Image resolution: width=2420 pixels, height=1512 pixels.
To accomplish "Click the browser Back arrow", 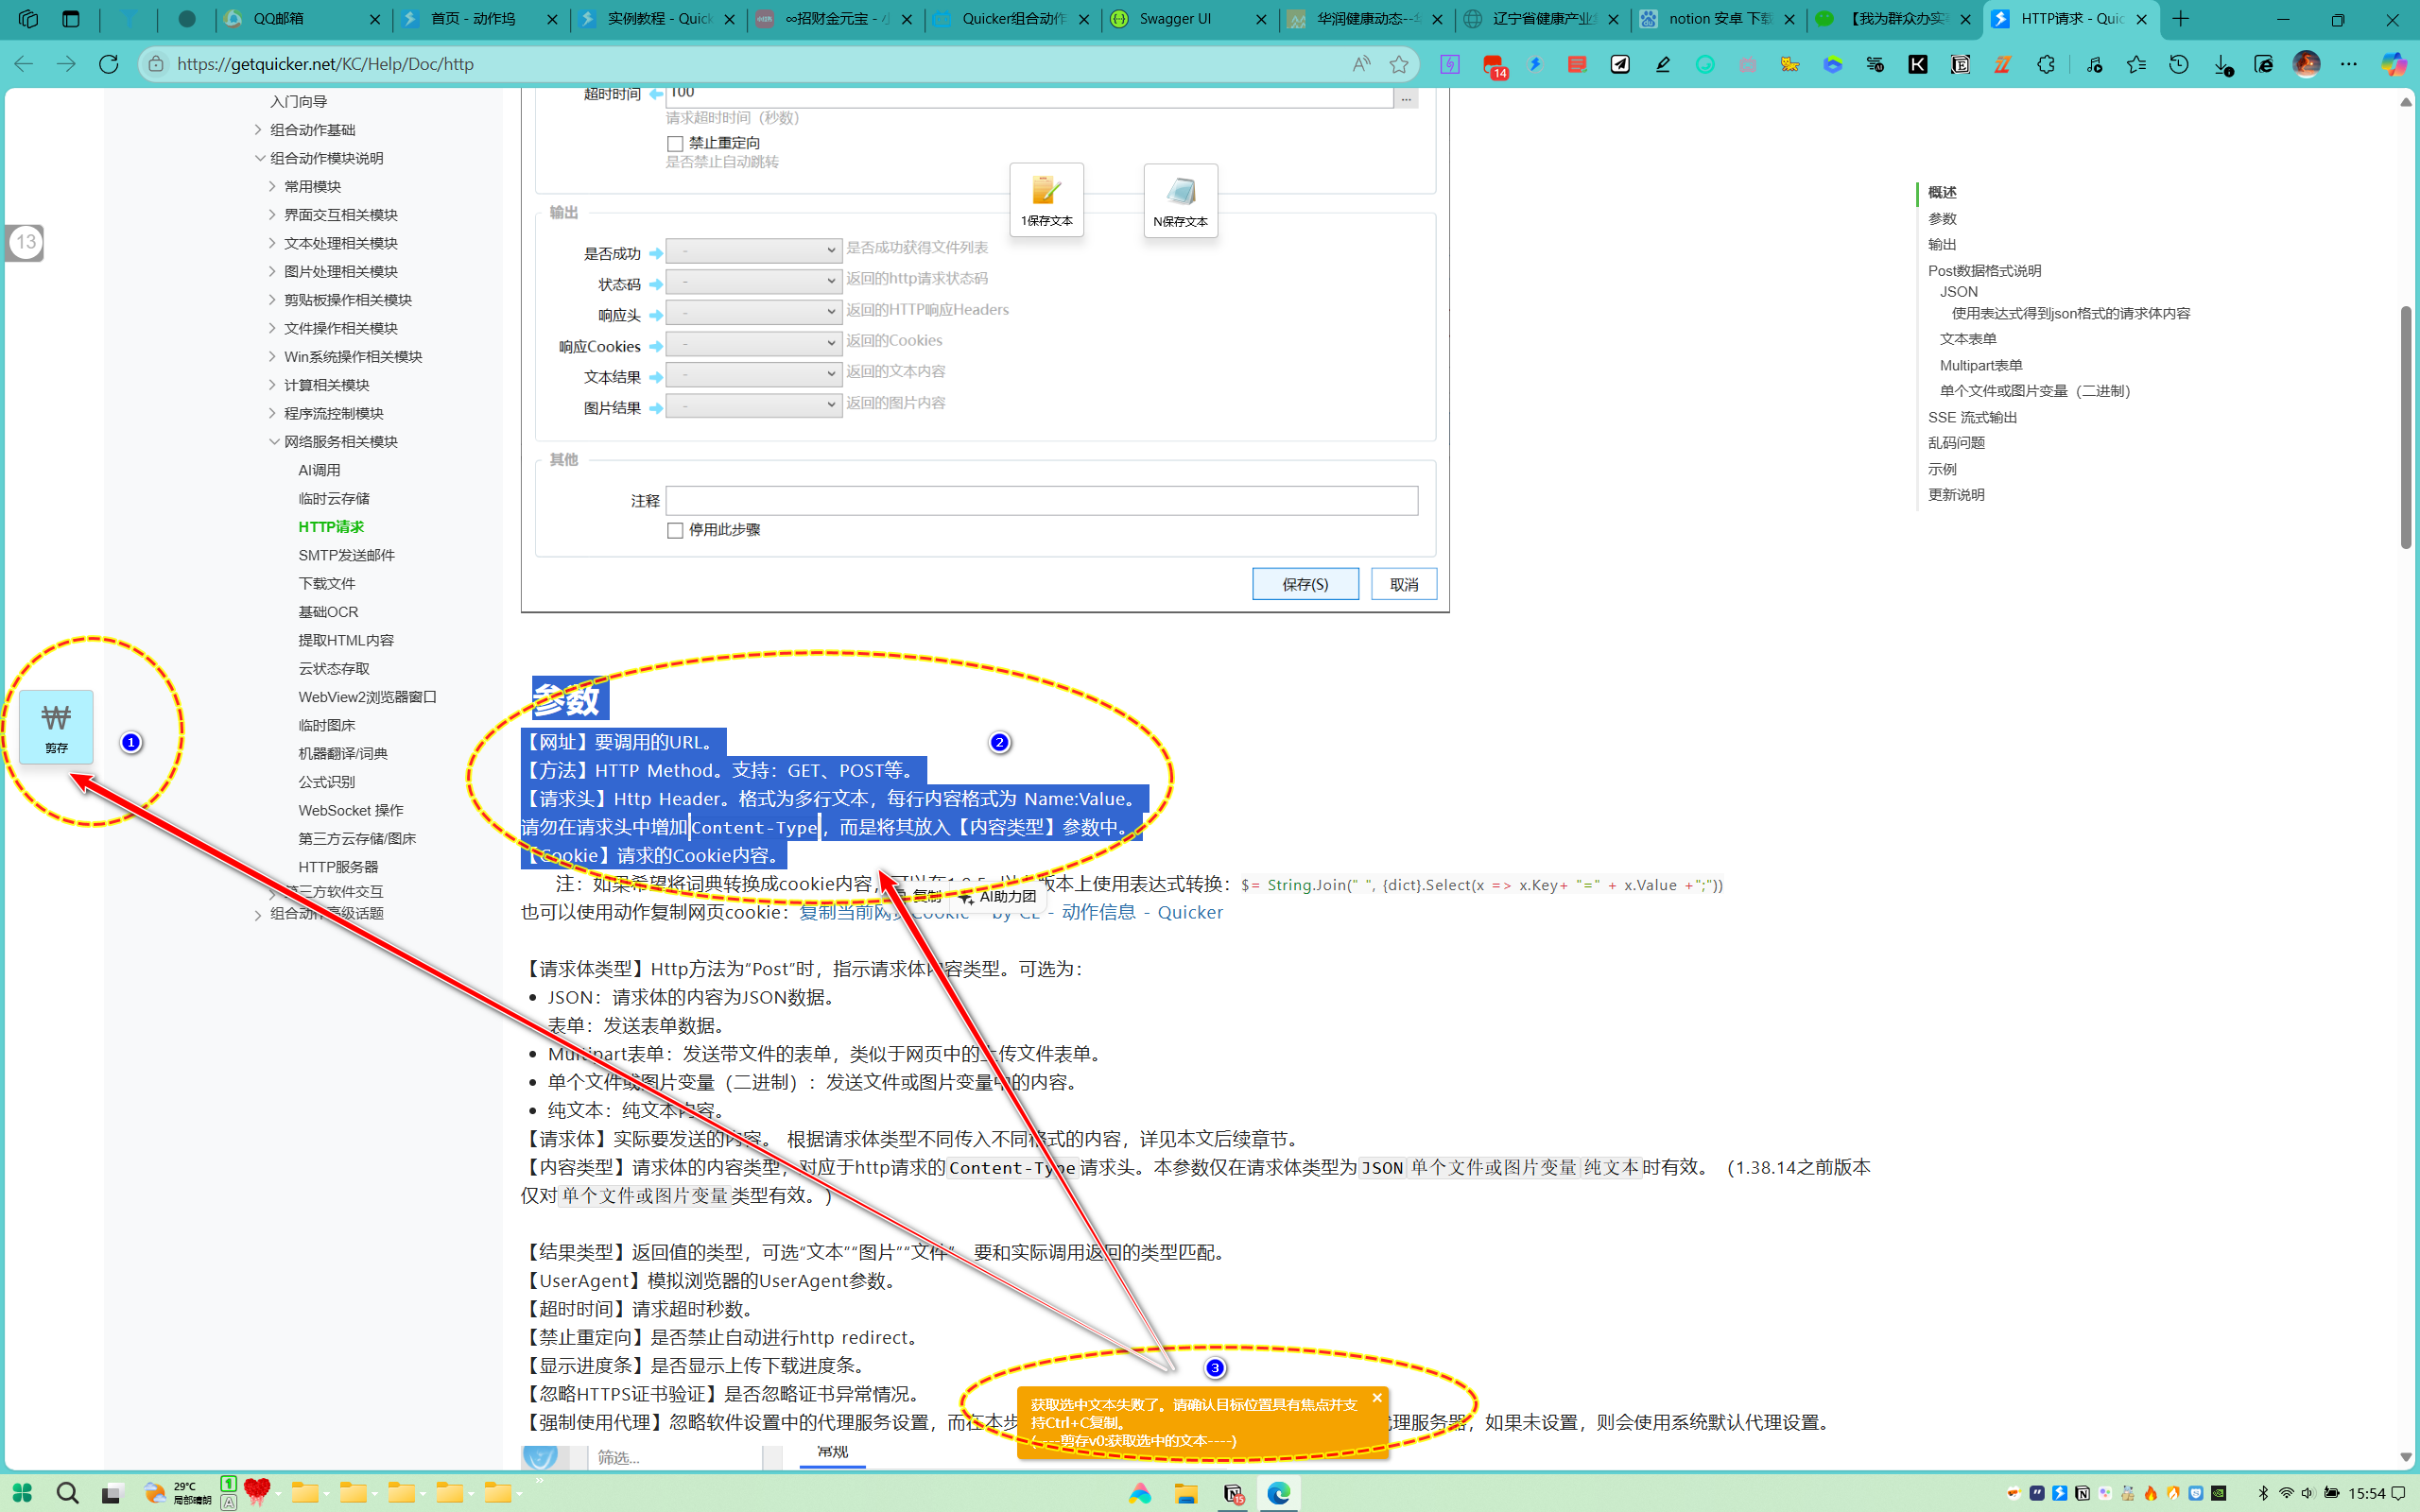I will (x=24, y=64).
